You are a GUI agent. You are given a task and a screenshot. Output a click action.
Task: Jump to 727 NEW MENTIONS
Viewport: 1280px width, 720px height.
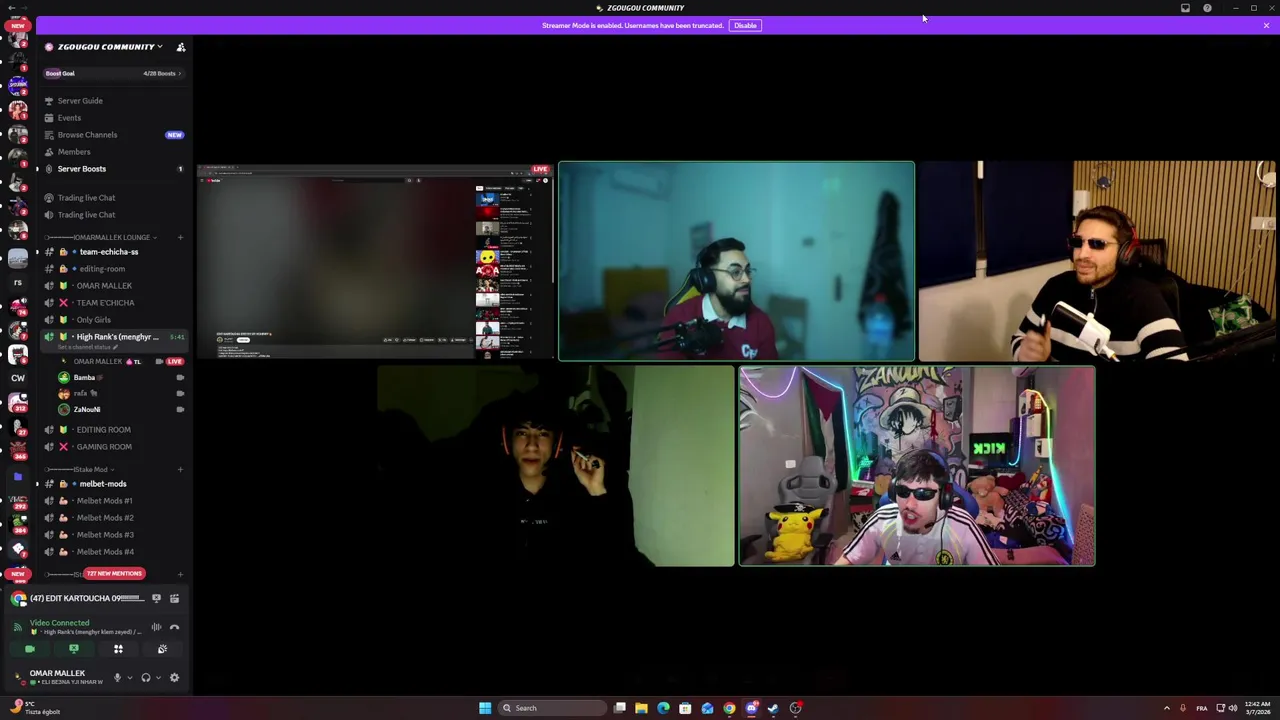pos(114,574)
